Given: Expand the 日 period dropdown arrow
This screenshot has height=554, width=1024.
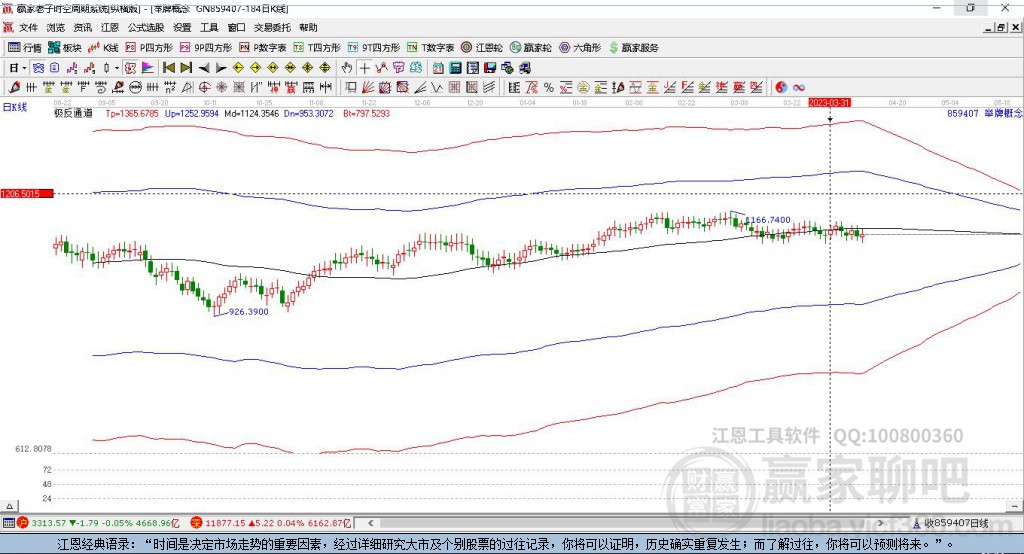Looking at the screenshot, I should (x=24, y=68).
